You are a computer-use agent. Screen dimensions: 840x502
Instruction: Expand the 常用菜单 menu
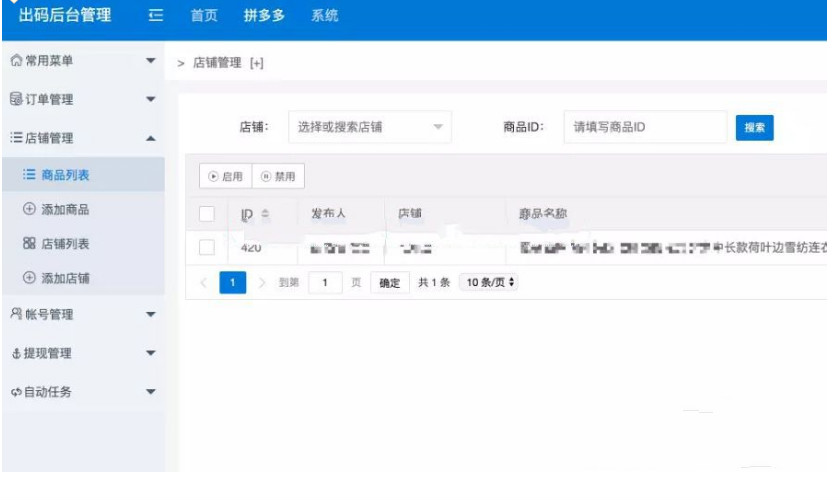(82, 61)
